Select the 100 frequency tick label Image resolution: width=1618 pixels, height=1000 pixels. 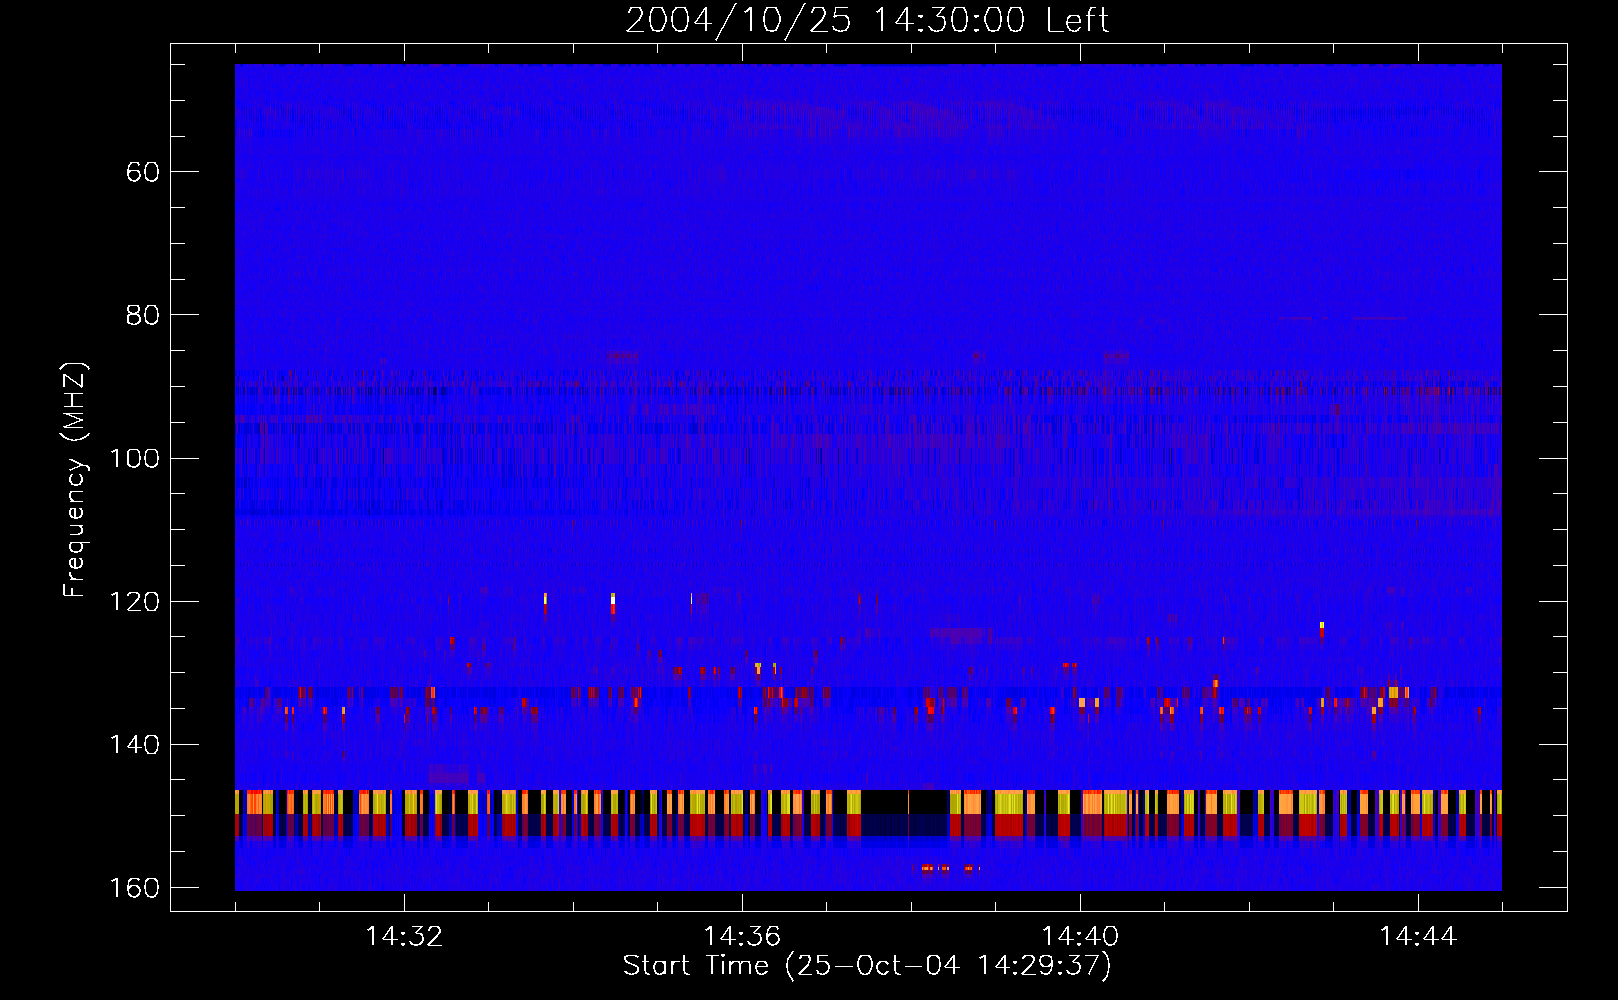pos(135,458)
